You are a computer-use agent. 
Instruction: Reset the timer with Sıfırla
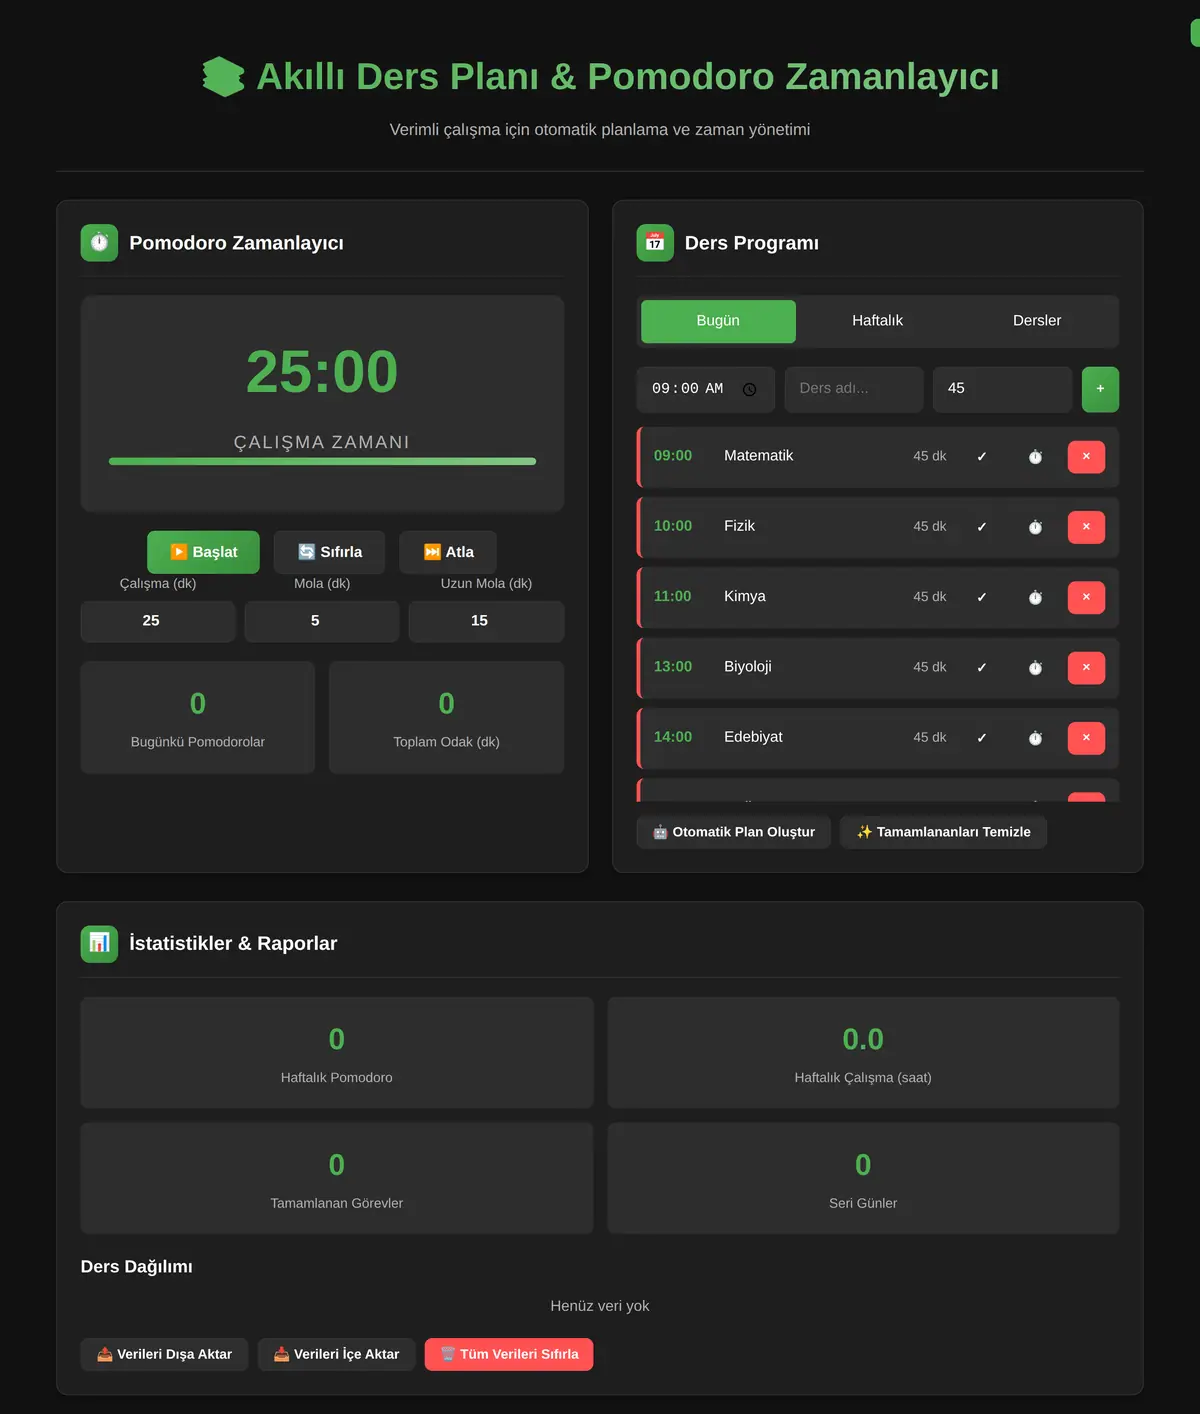tap(329, 552)
